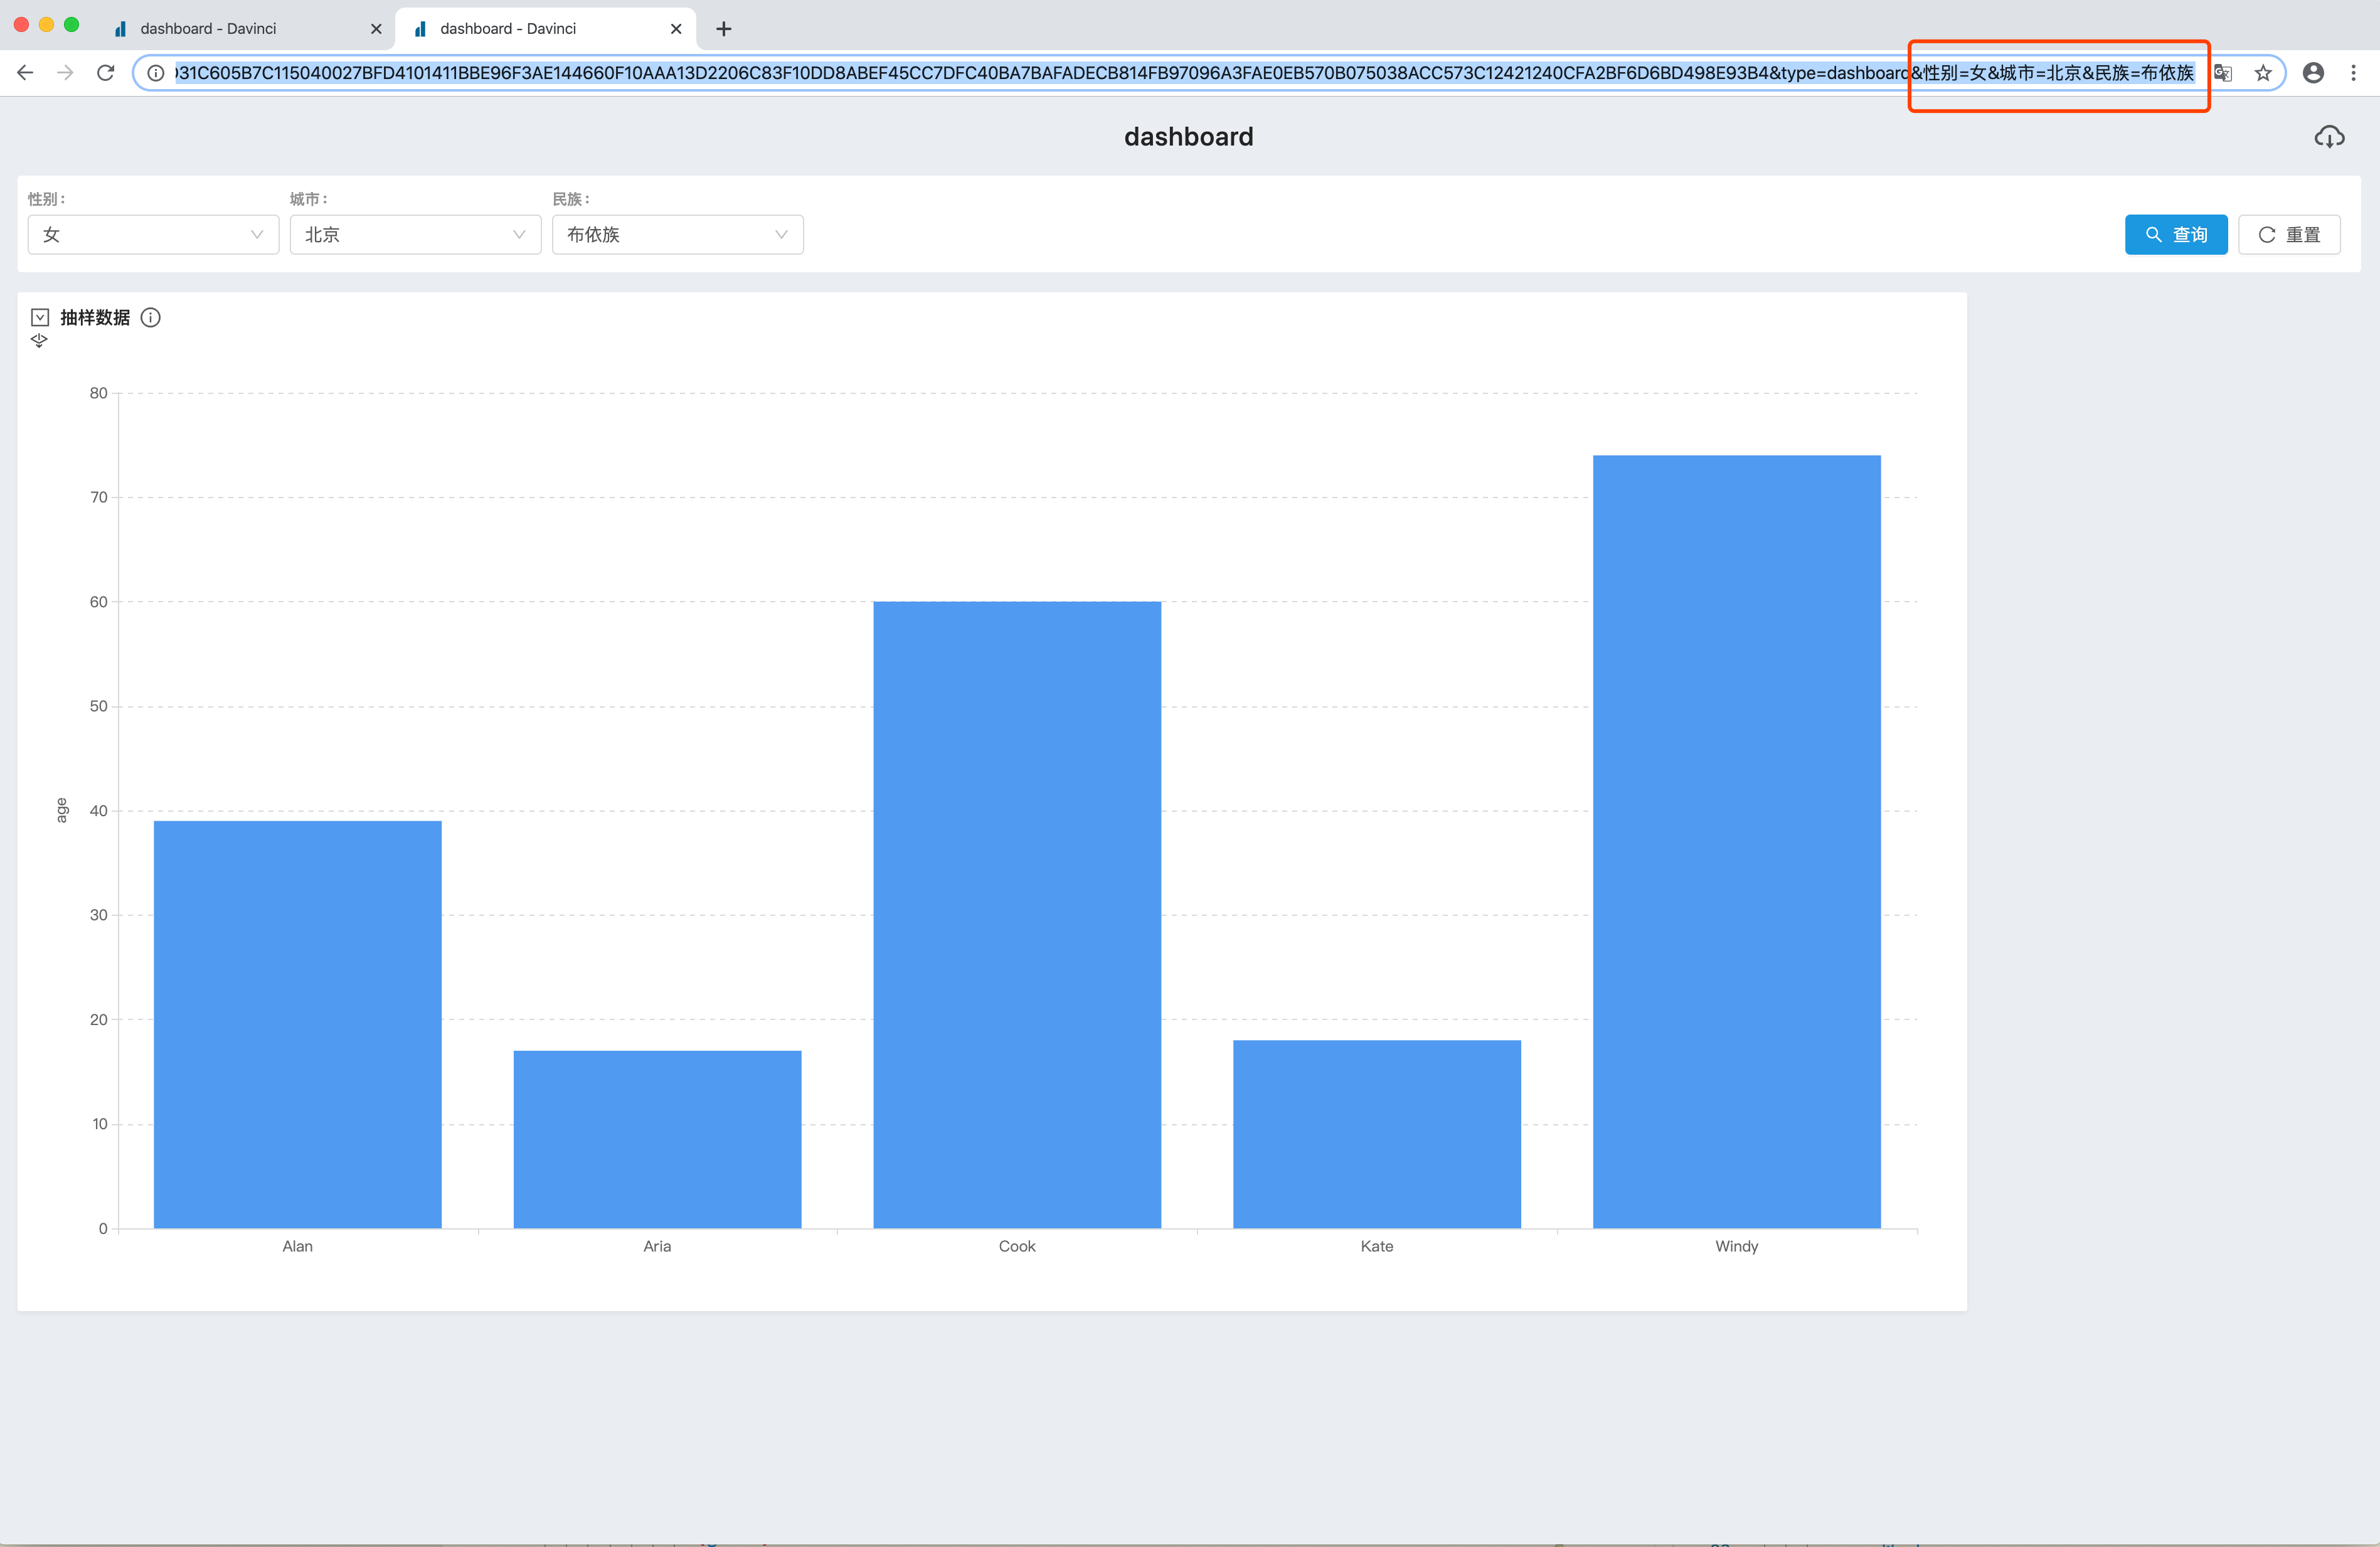
Task: Click the URL address bar
Action: [1000, 73]
